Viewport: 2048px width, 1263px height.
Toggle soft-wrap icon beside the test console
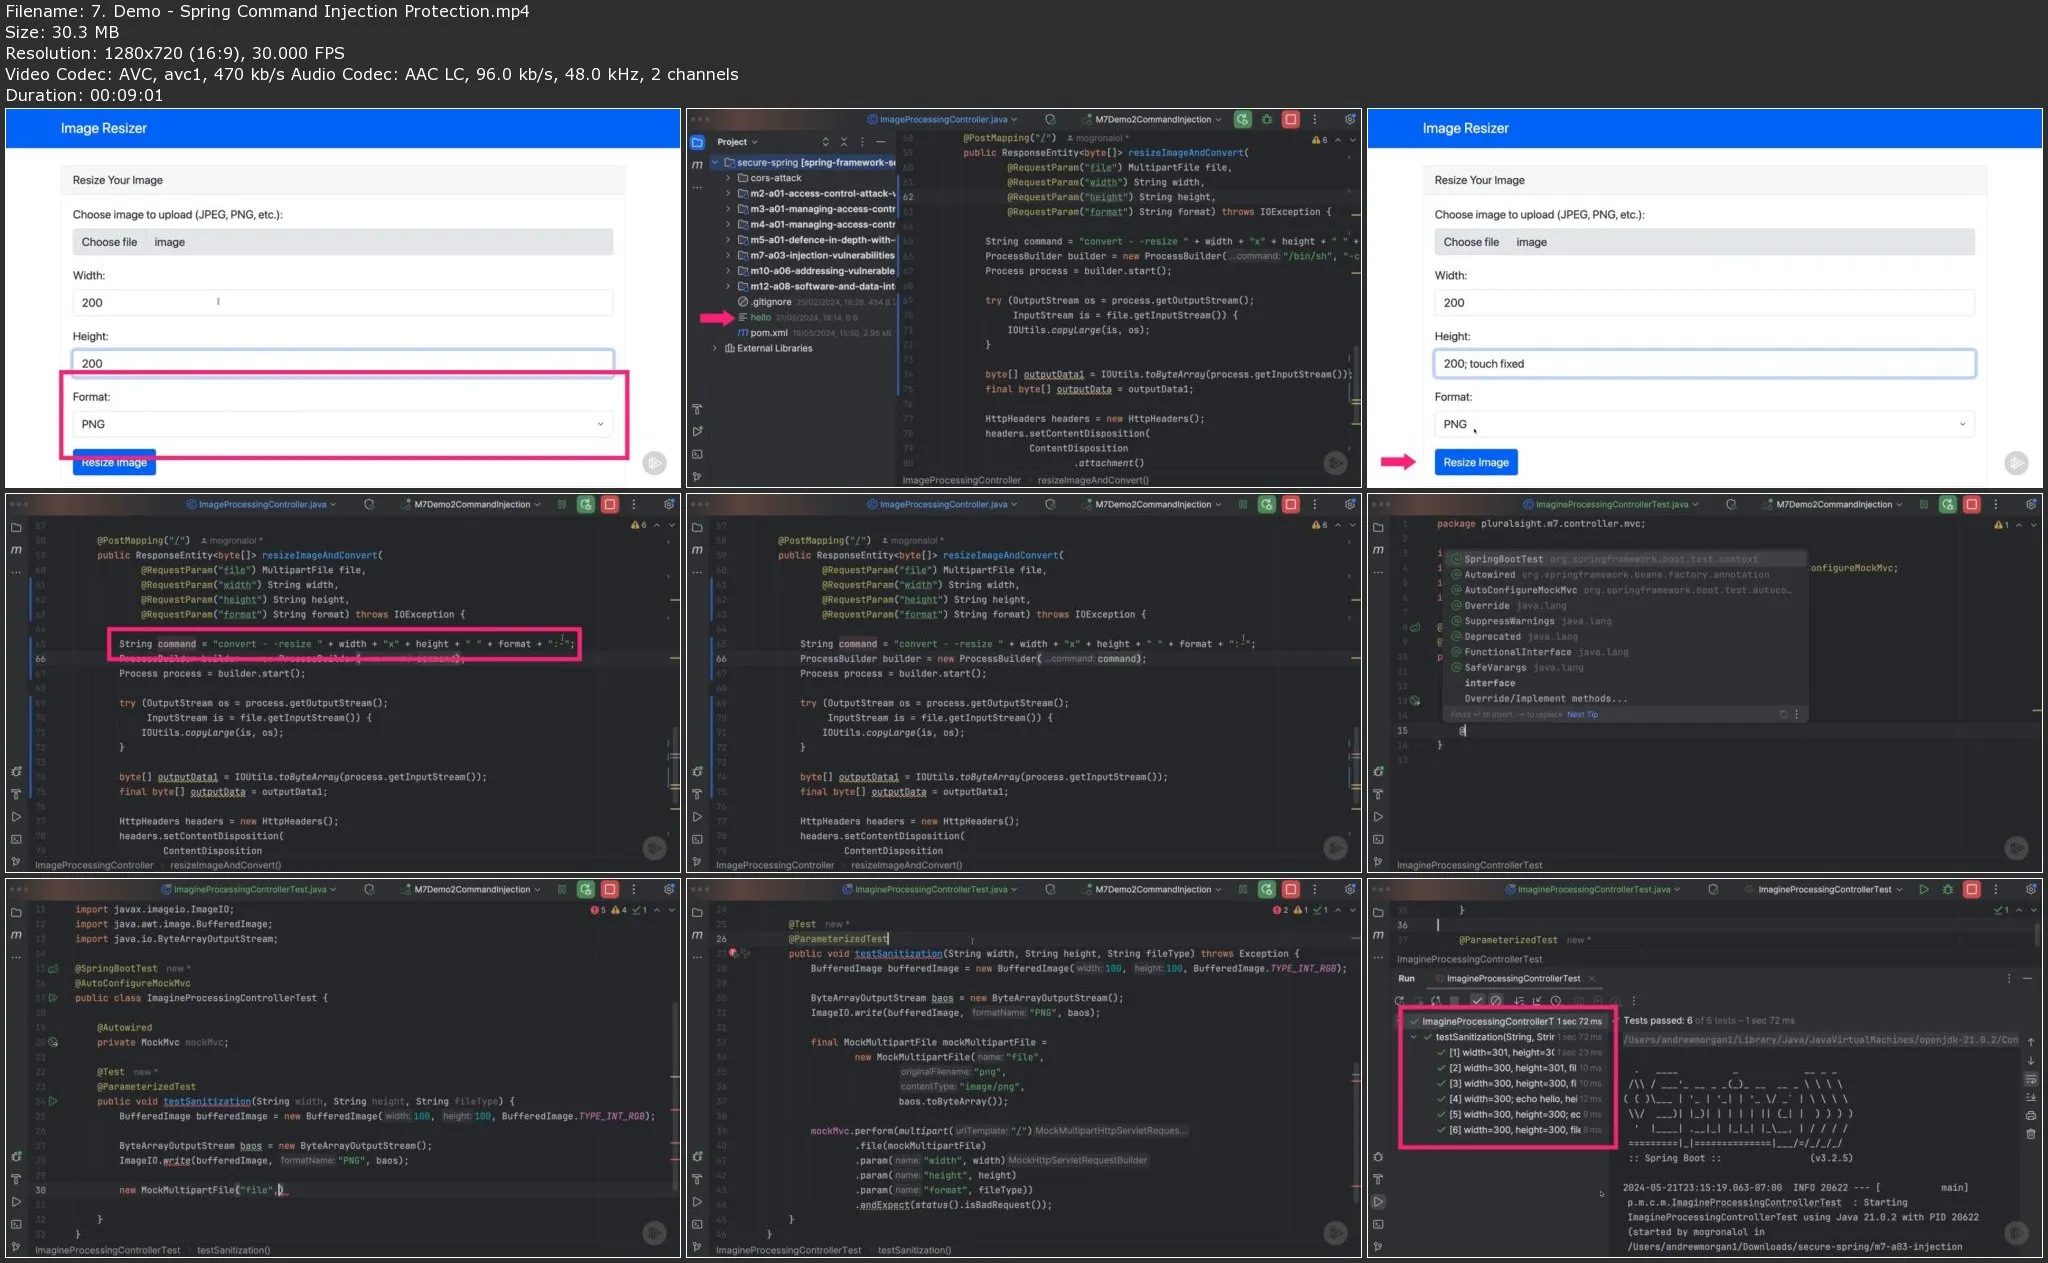point(2030,1079)
